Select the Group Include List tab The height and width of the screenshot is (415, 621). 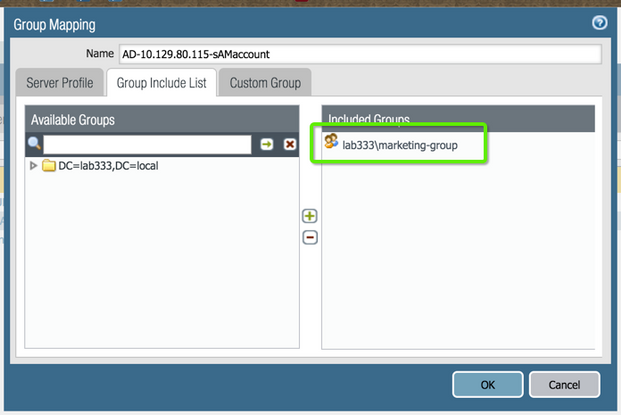click(162, 83)
